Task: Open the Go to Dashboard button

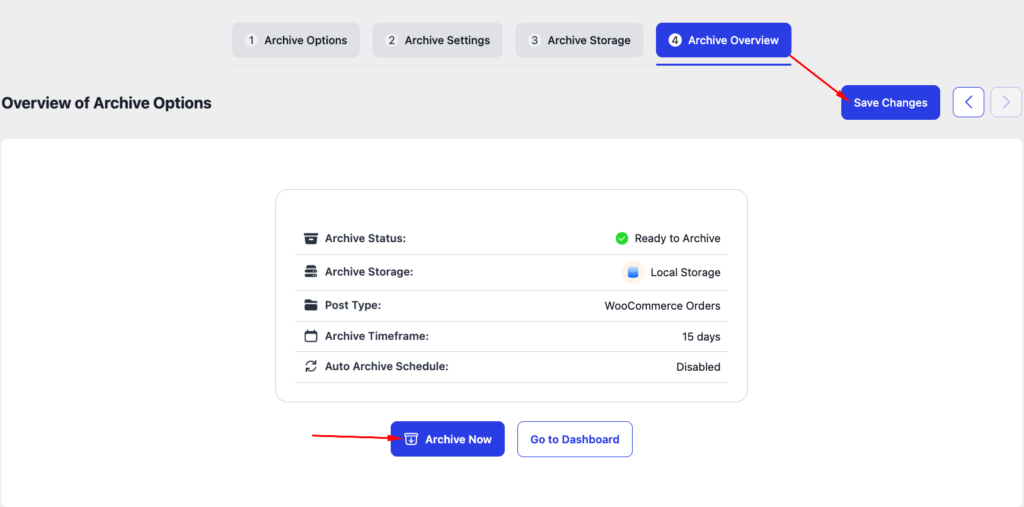Action: (x=575, y=439)
